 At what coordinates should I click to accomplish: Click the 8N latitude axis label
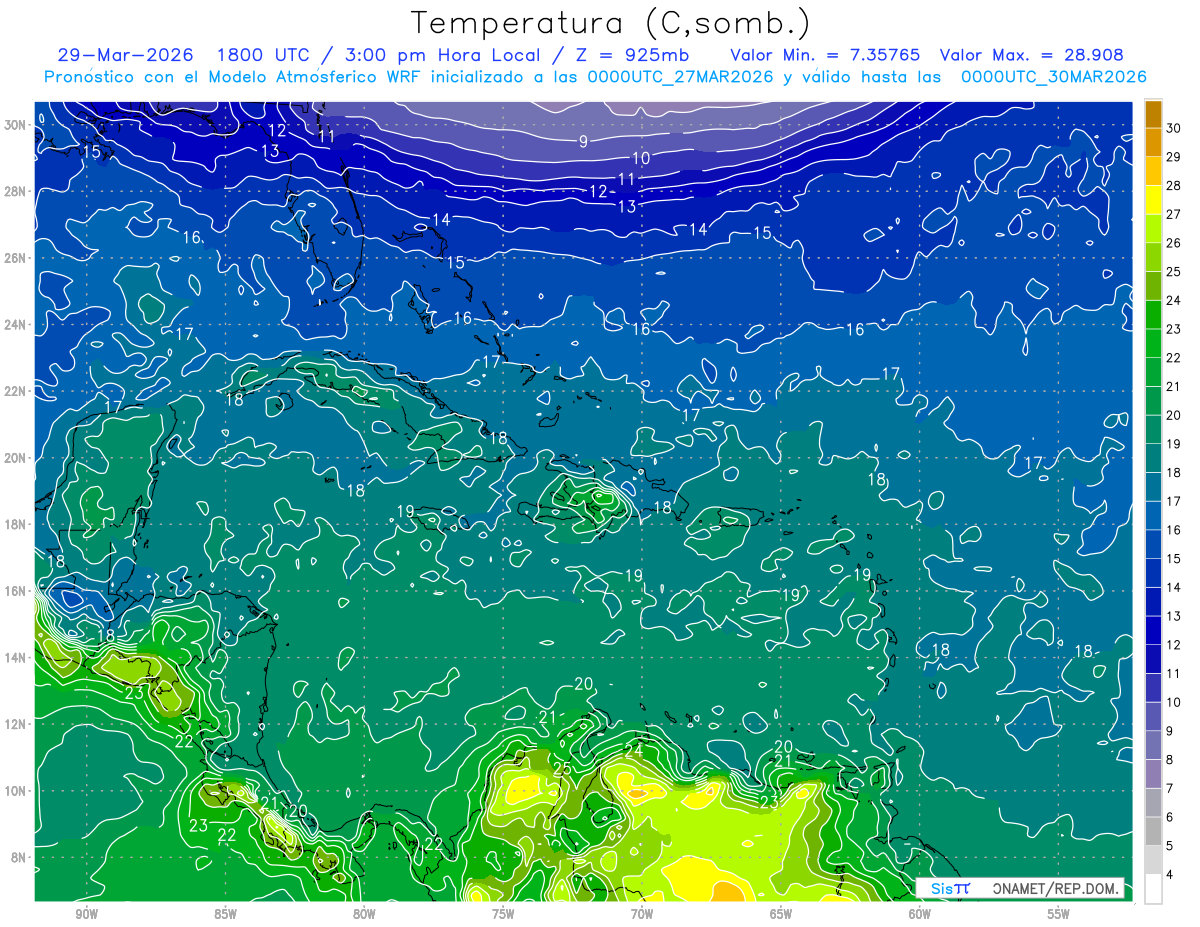[x=20, y=857]
